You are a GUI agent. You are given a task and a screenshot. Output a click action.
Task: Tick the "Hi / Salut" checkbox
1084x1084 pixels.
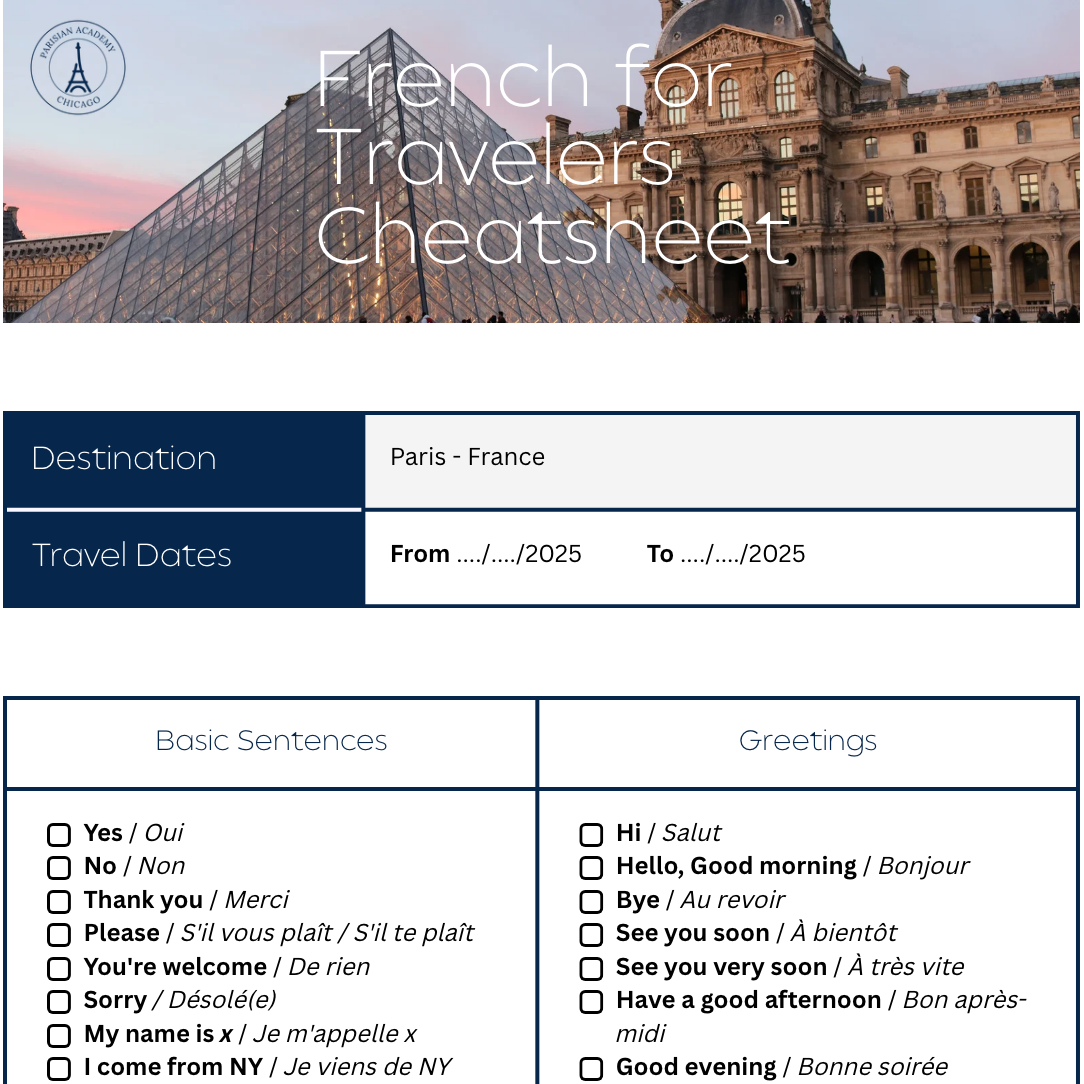(592, 835)
